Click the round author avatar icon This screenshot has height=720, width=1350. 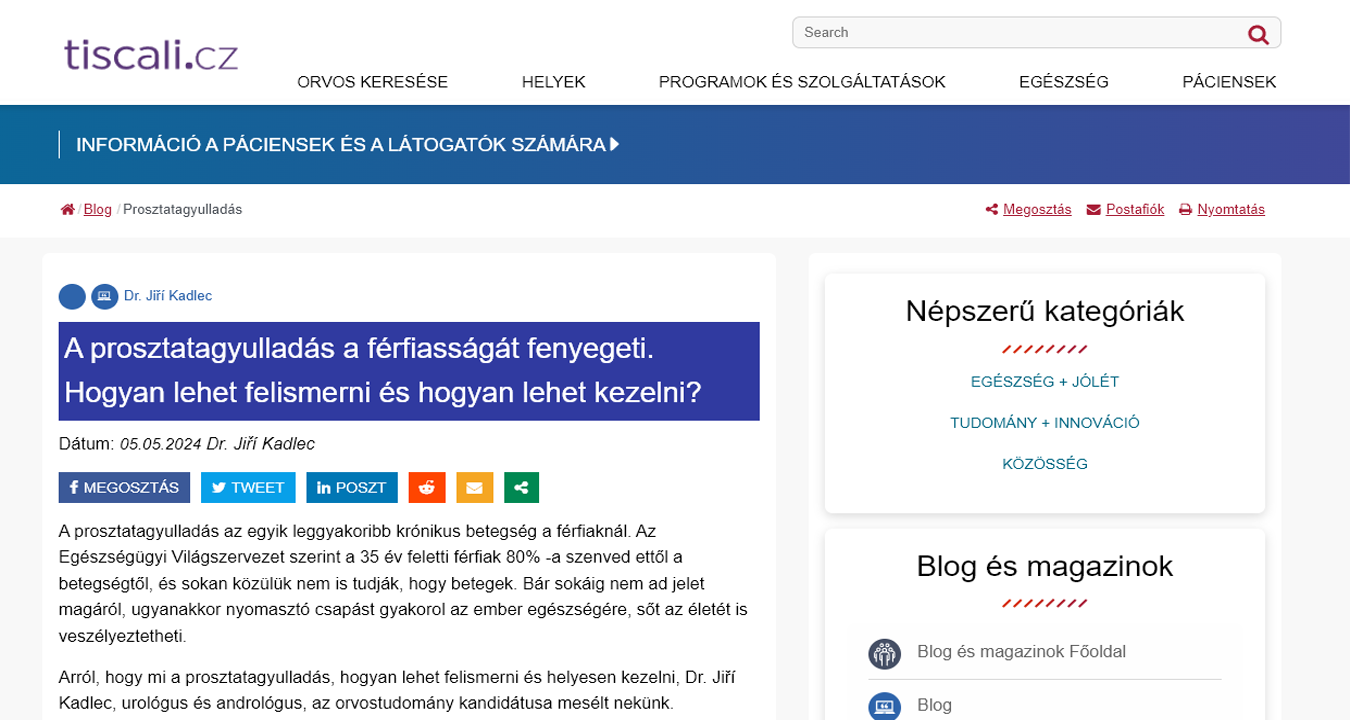tap(72, 296)
